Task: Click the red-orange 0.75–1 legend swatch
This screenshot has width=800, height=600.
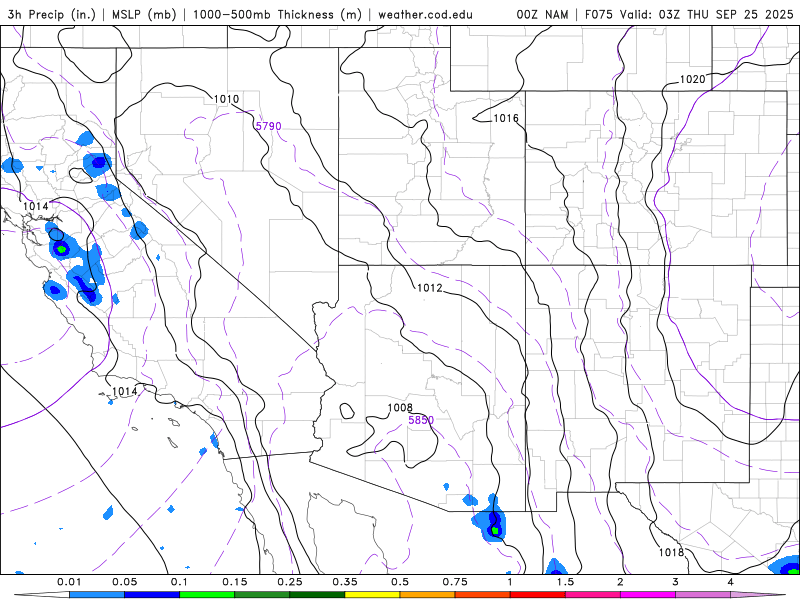Action: [483, 594]
